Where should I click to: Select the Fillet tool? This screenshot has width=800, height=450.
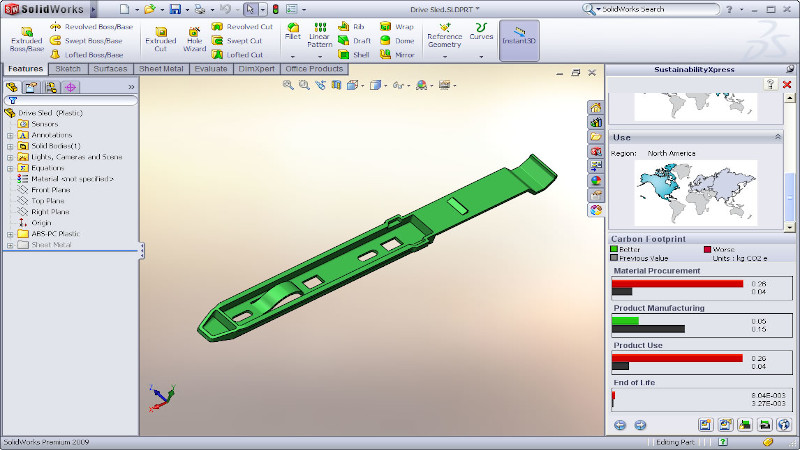292,30
